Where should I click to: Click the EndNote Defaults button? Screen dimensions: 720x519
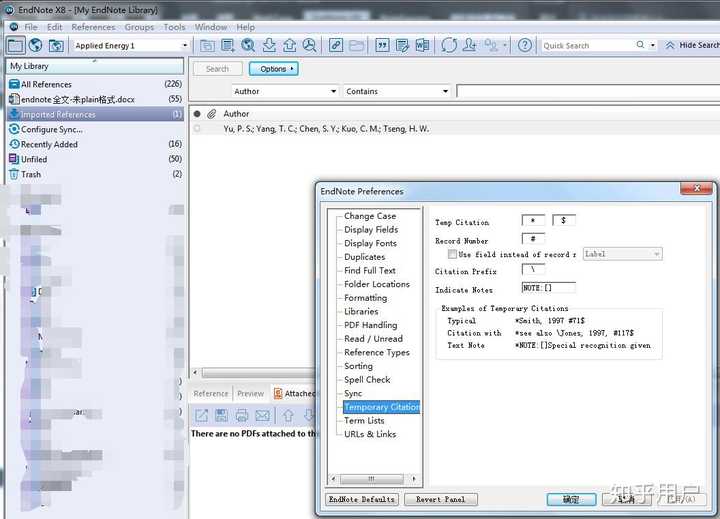pyautogui.click(x=362, y=499)
